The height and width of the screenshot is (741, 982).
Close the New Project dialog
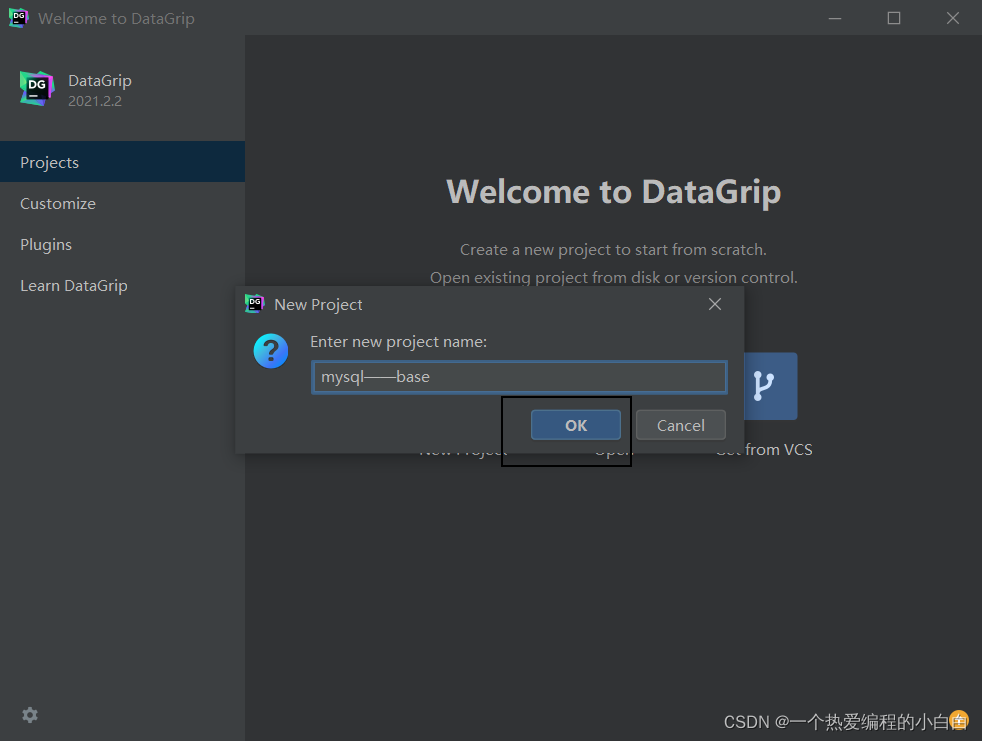(x=715, y=304)
